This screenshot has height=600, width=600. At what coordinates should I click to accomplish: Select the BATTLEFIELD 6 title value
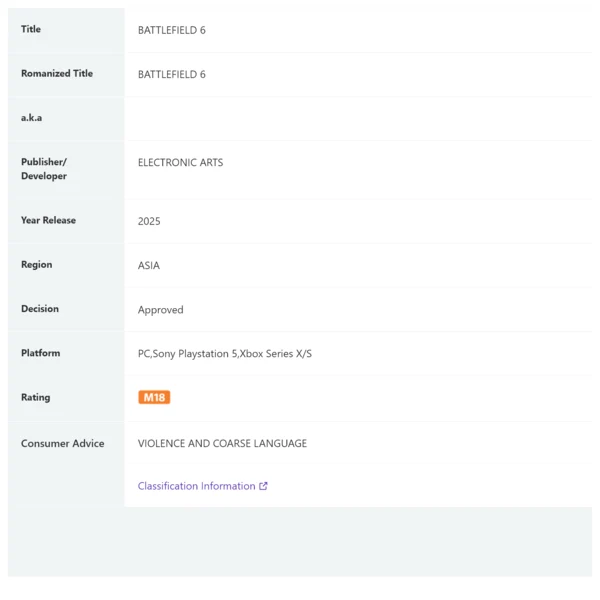coord(172,30)
